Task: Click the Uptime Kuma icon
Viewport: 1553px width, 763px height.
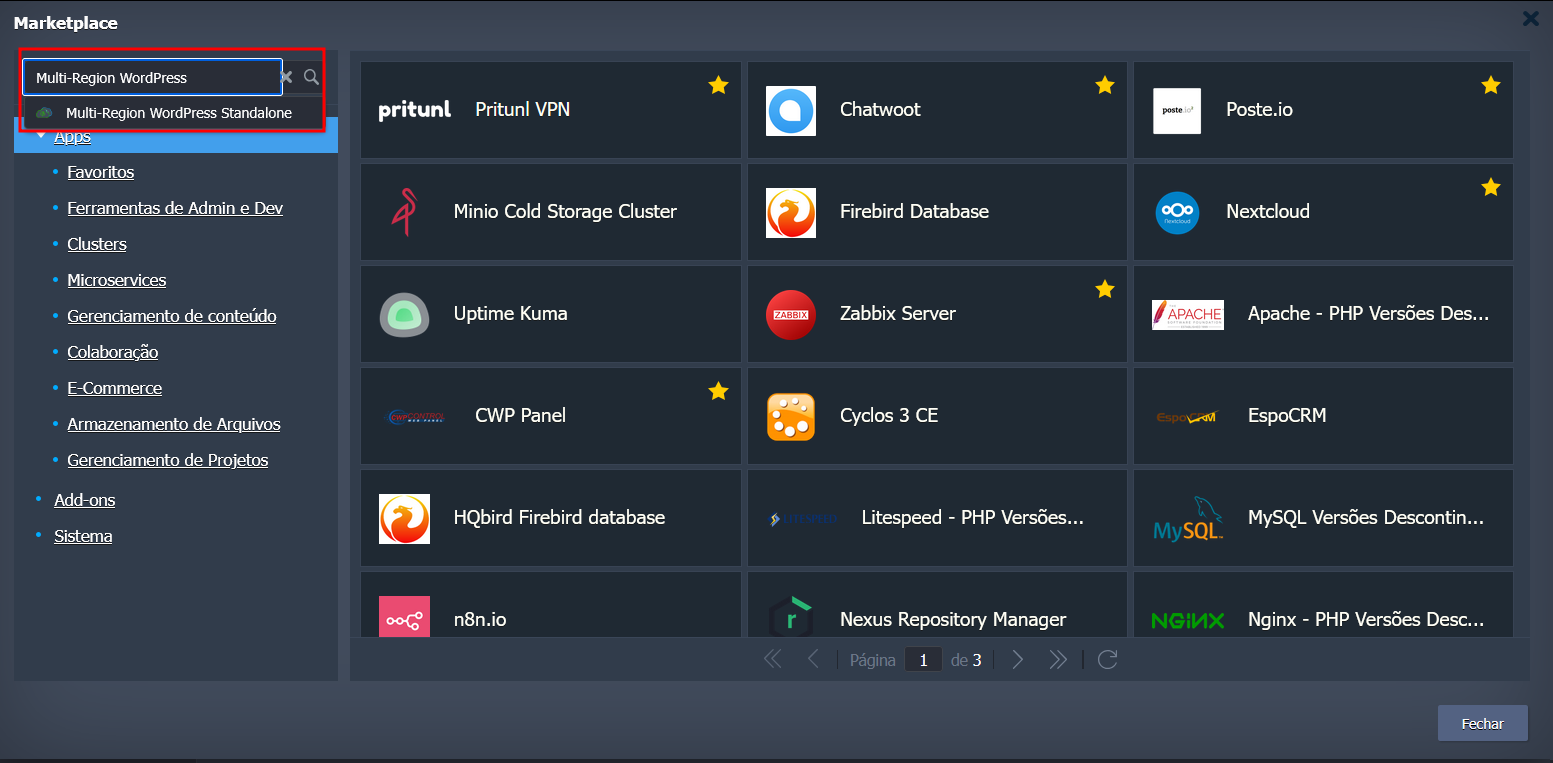Action: tap(404, 314)
